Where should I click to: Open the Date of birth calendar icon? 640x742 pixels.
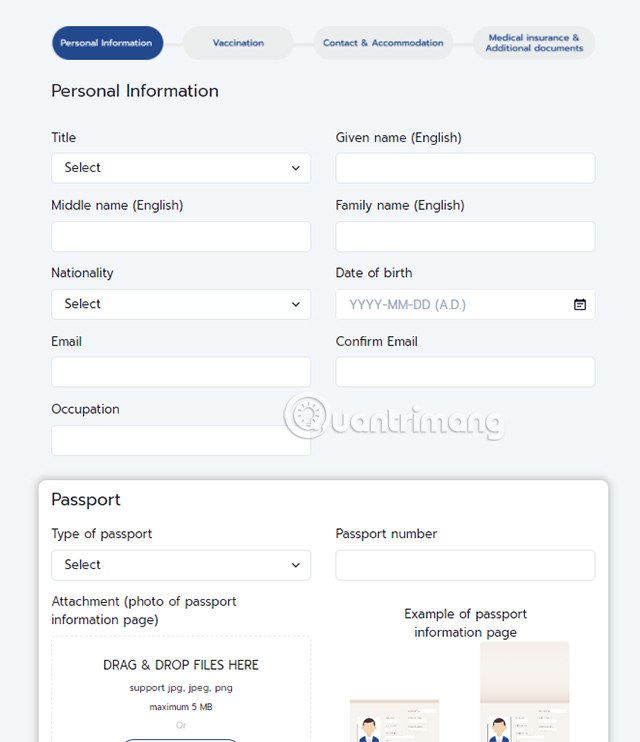[x=580, y=304]
